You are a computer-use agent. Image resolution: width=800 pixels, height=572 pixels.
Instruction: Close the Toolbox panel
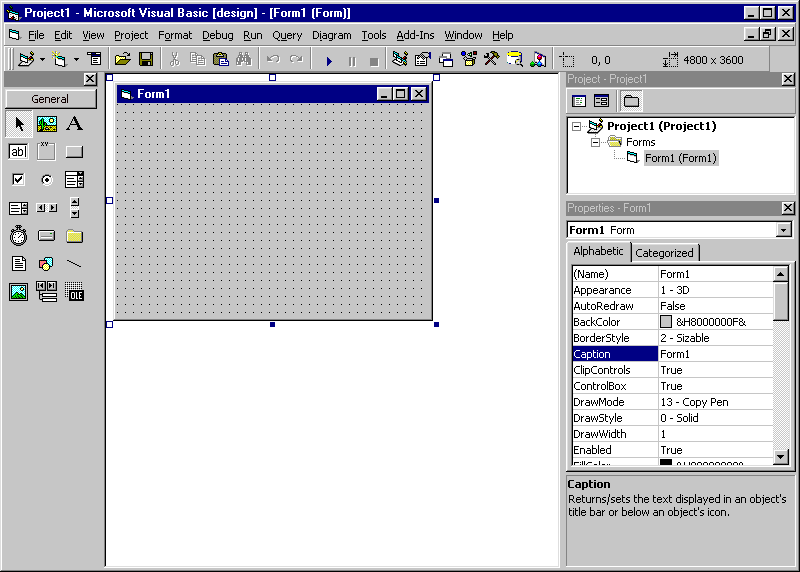(90, 79)
